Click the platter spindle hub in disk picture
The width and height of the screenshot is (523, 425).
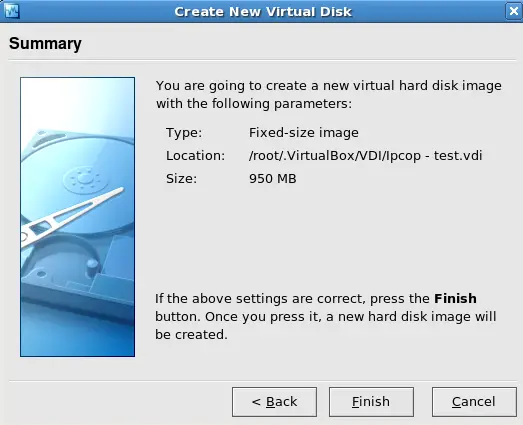coord(86,179)
